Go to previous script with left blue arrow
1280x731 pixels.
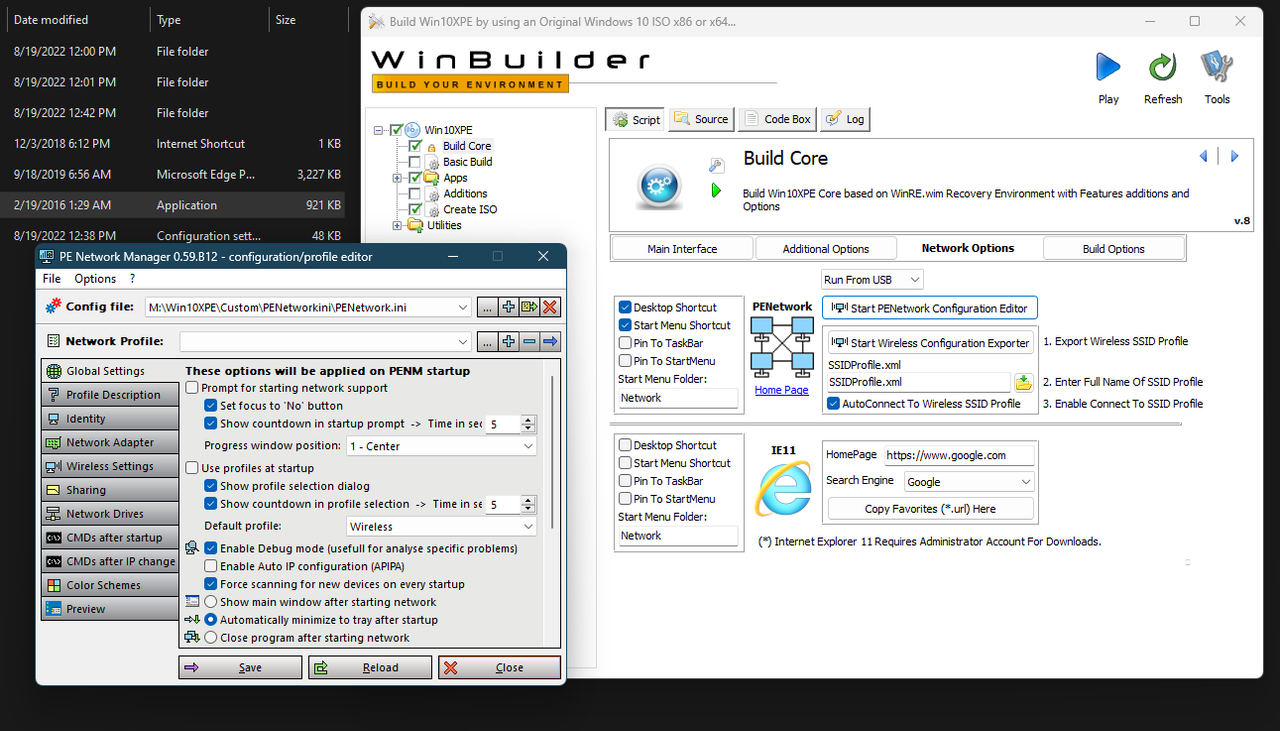coord(1203,156)
